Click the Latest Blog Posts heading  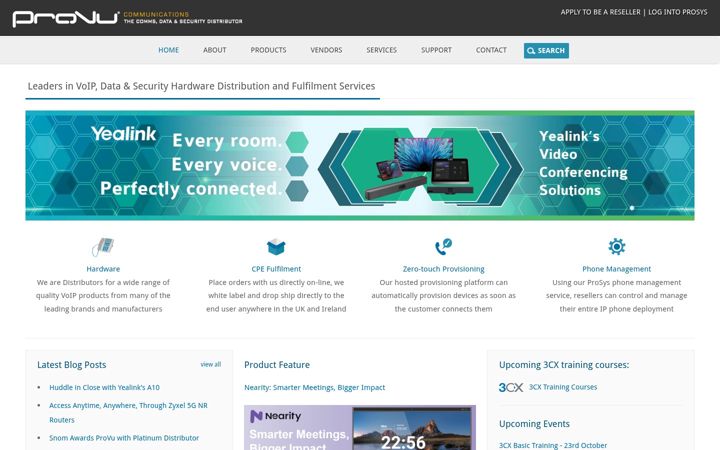[72, 365]
